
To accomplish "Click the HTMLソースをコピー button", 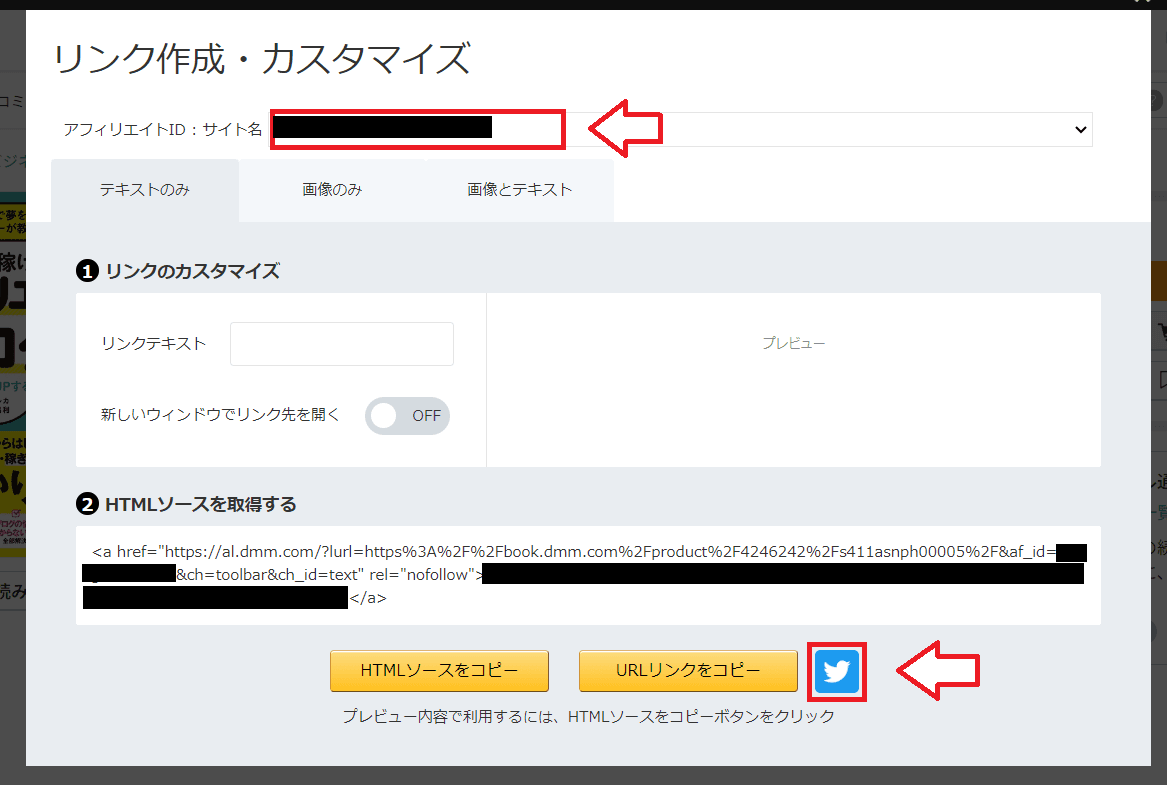I will click(439, 671).
